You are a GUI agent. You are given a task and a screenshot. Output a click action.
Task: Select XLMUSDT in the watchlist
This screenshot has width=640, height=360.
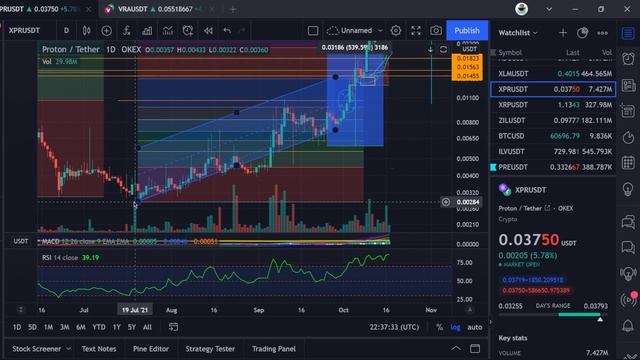[x=553, y=73]
